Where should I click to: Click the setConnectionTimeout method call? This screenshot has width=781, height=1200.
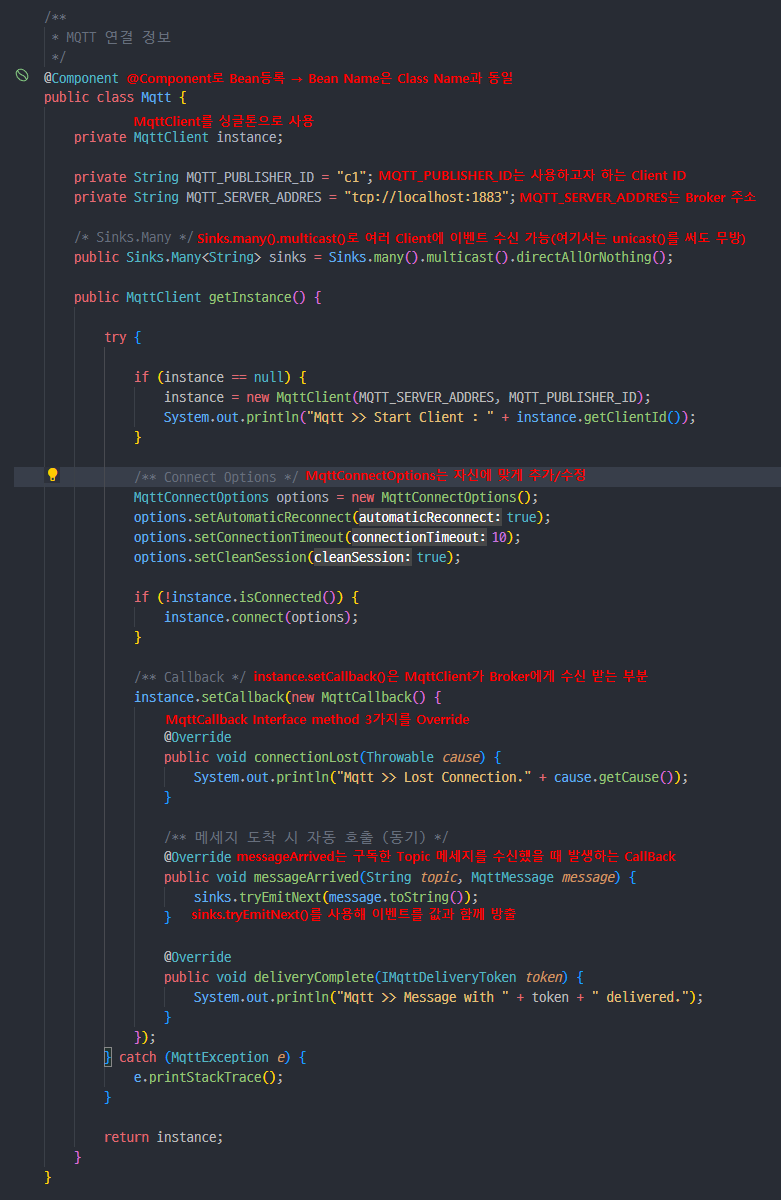[x=268, y=537]
